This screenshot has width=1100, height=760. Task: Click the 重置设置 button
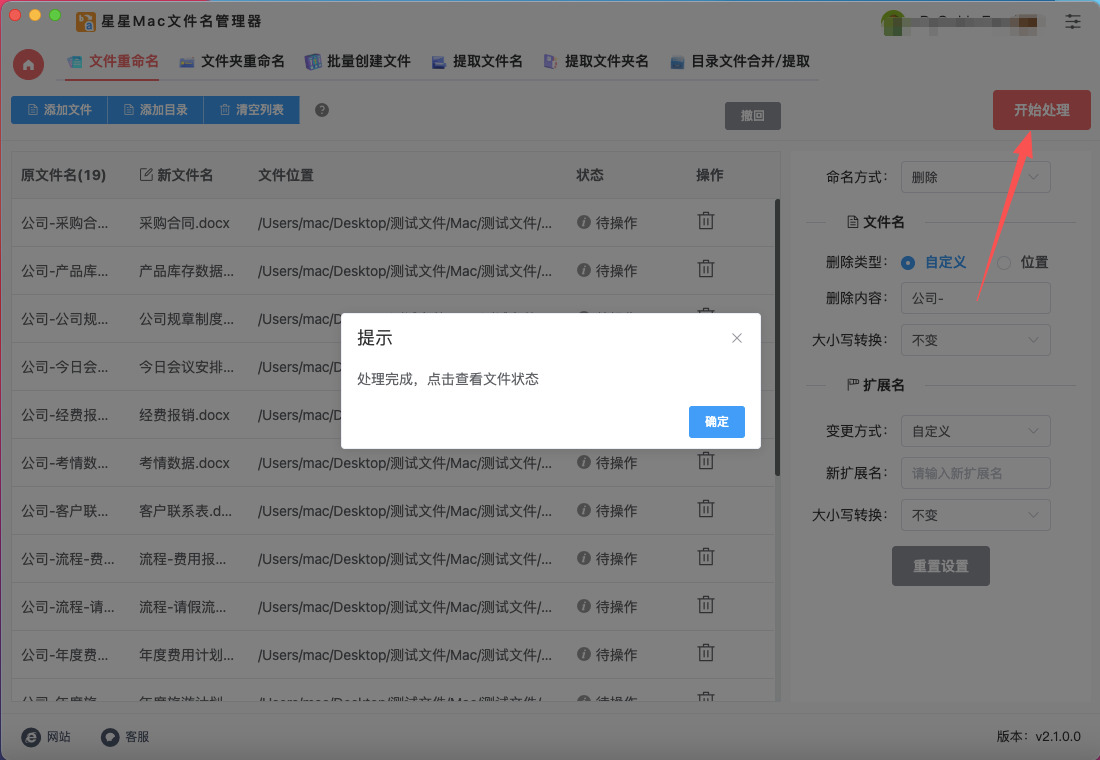coord(941,566)
